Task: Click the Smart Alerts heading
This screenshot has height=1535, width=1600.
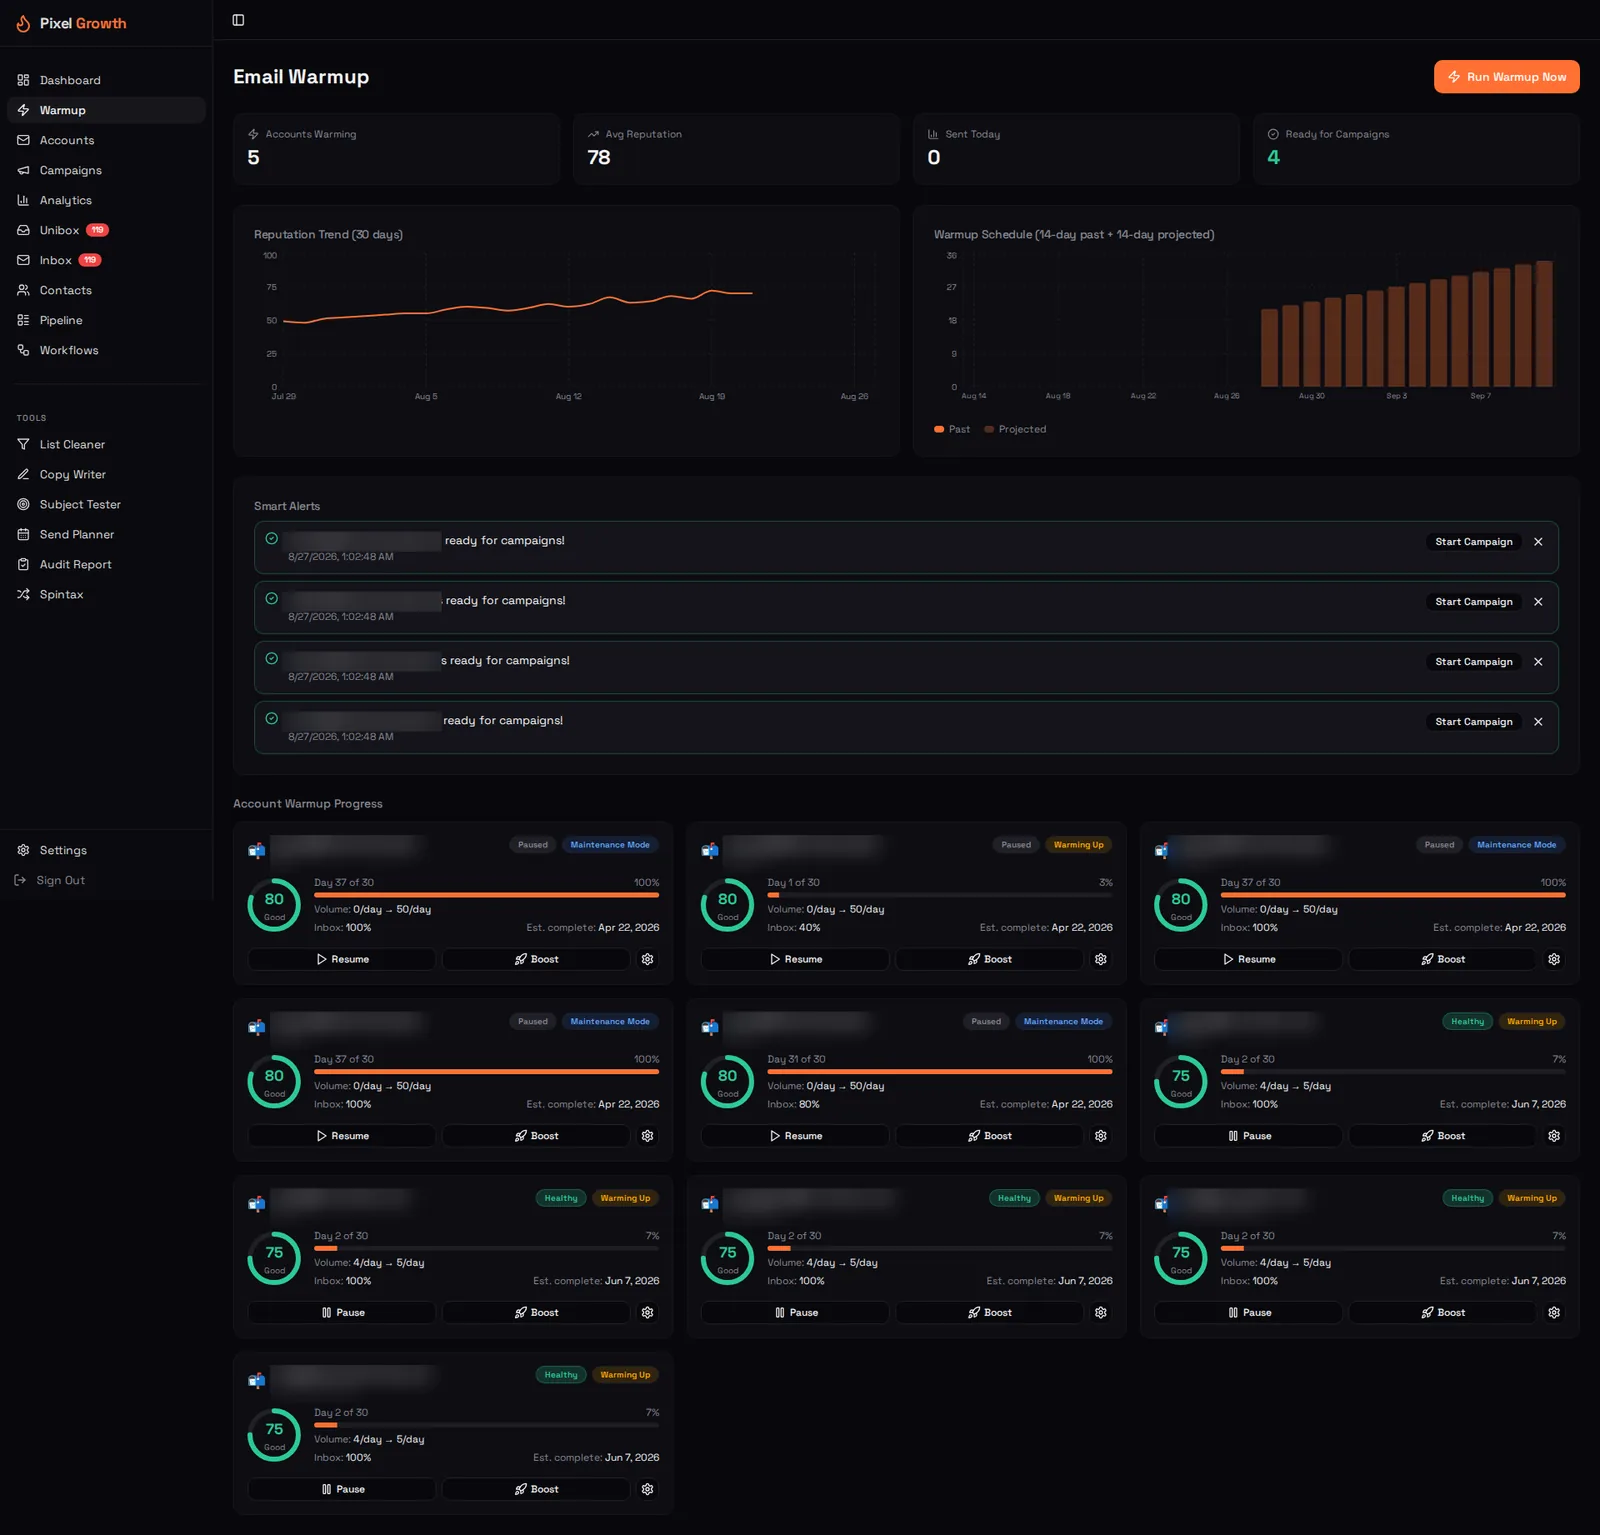Action: (x=287, y=506)
